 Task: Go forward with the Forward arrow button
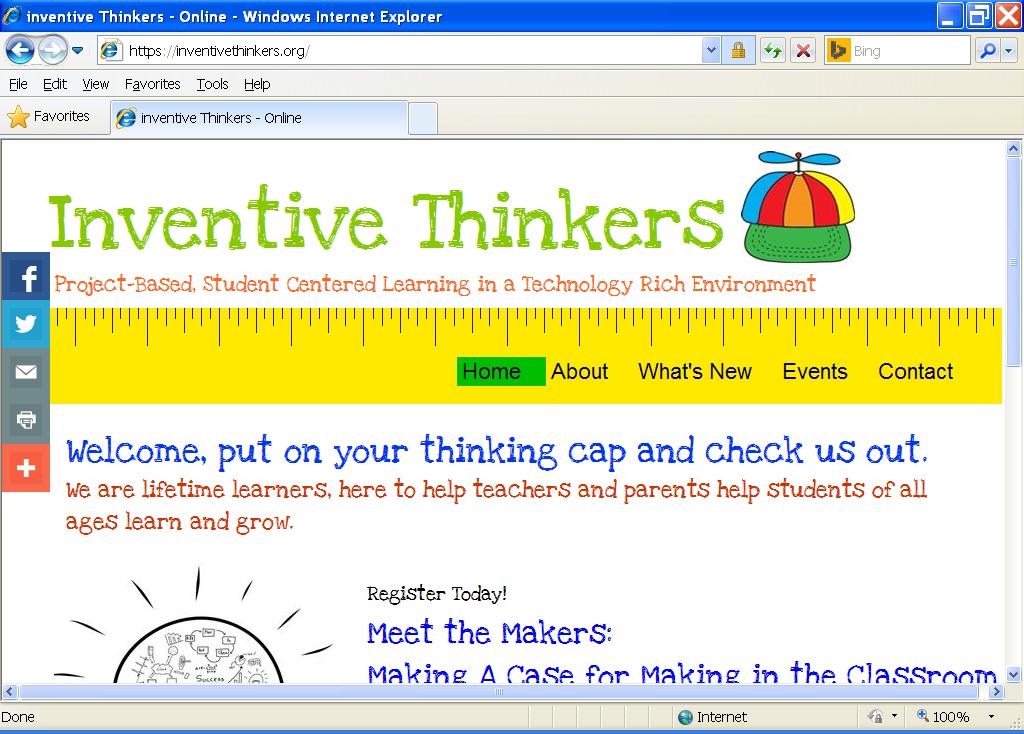(53, 50)
